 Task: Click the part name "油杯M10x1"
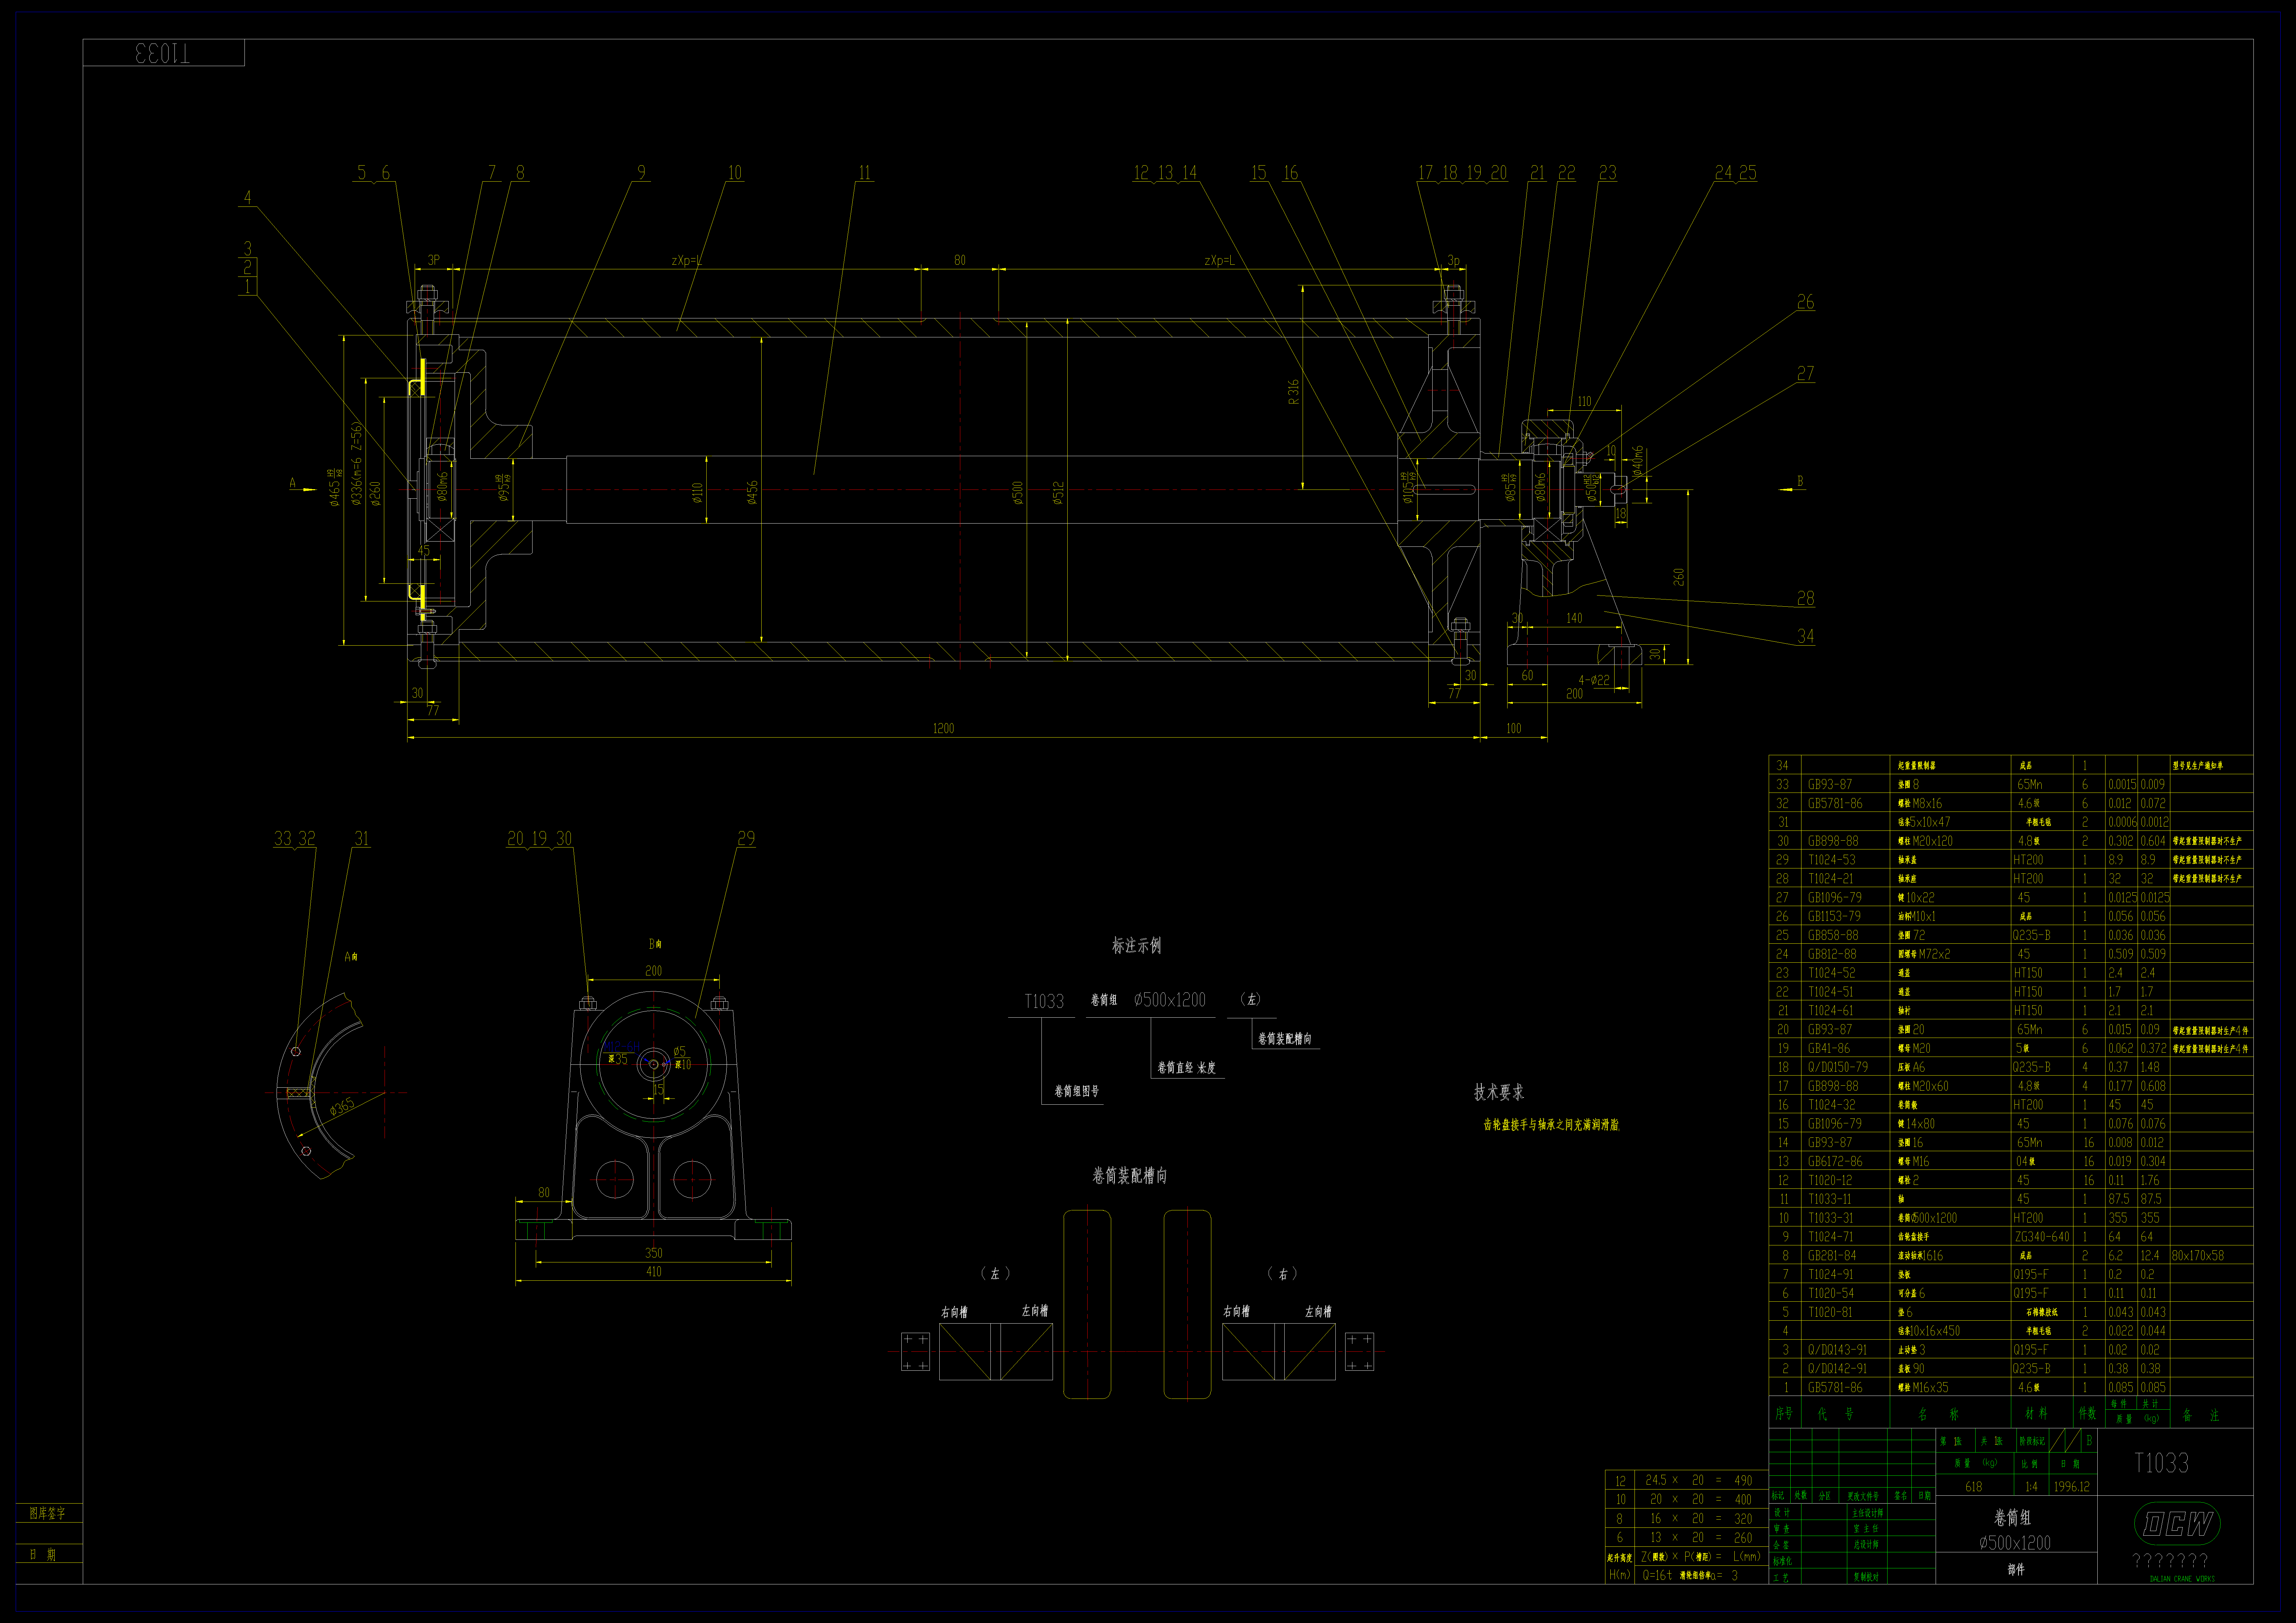(x=1917, y=916)
